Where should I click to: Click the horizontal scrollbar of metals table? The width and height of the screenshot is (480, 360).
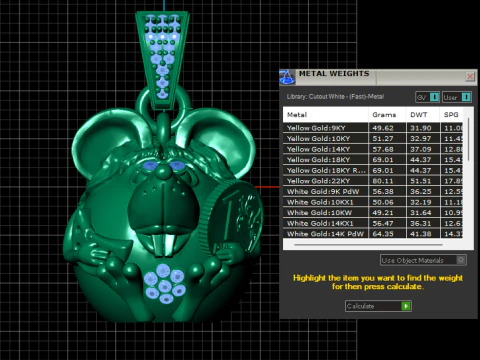pos(369,245)
